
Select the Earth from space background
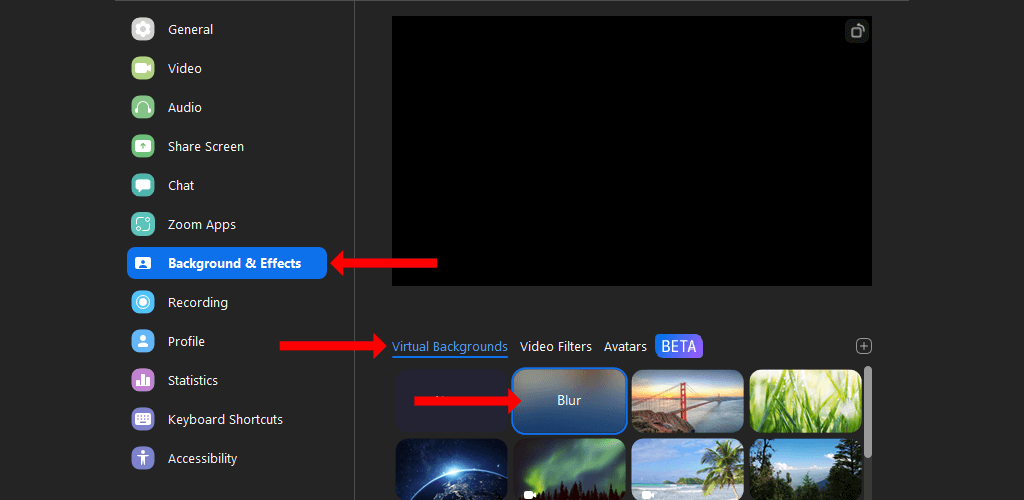[x=451, y=469]
